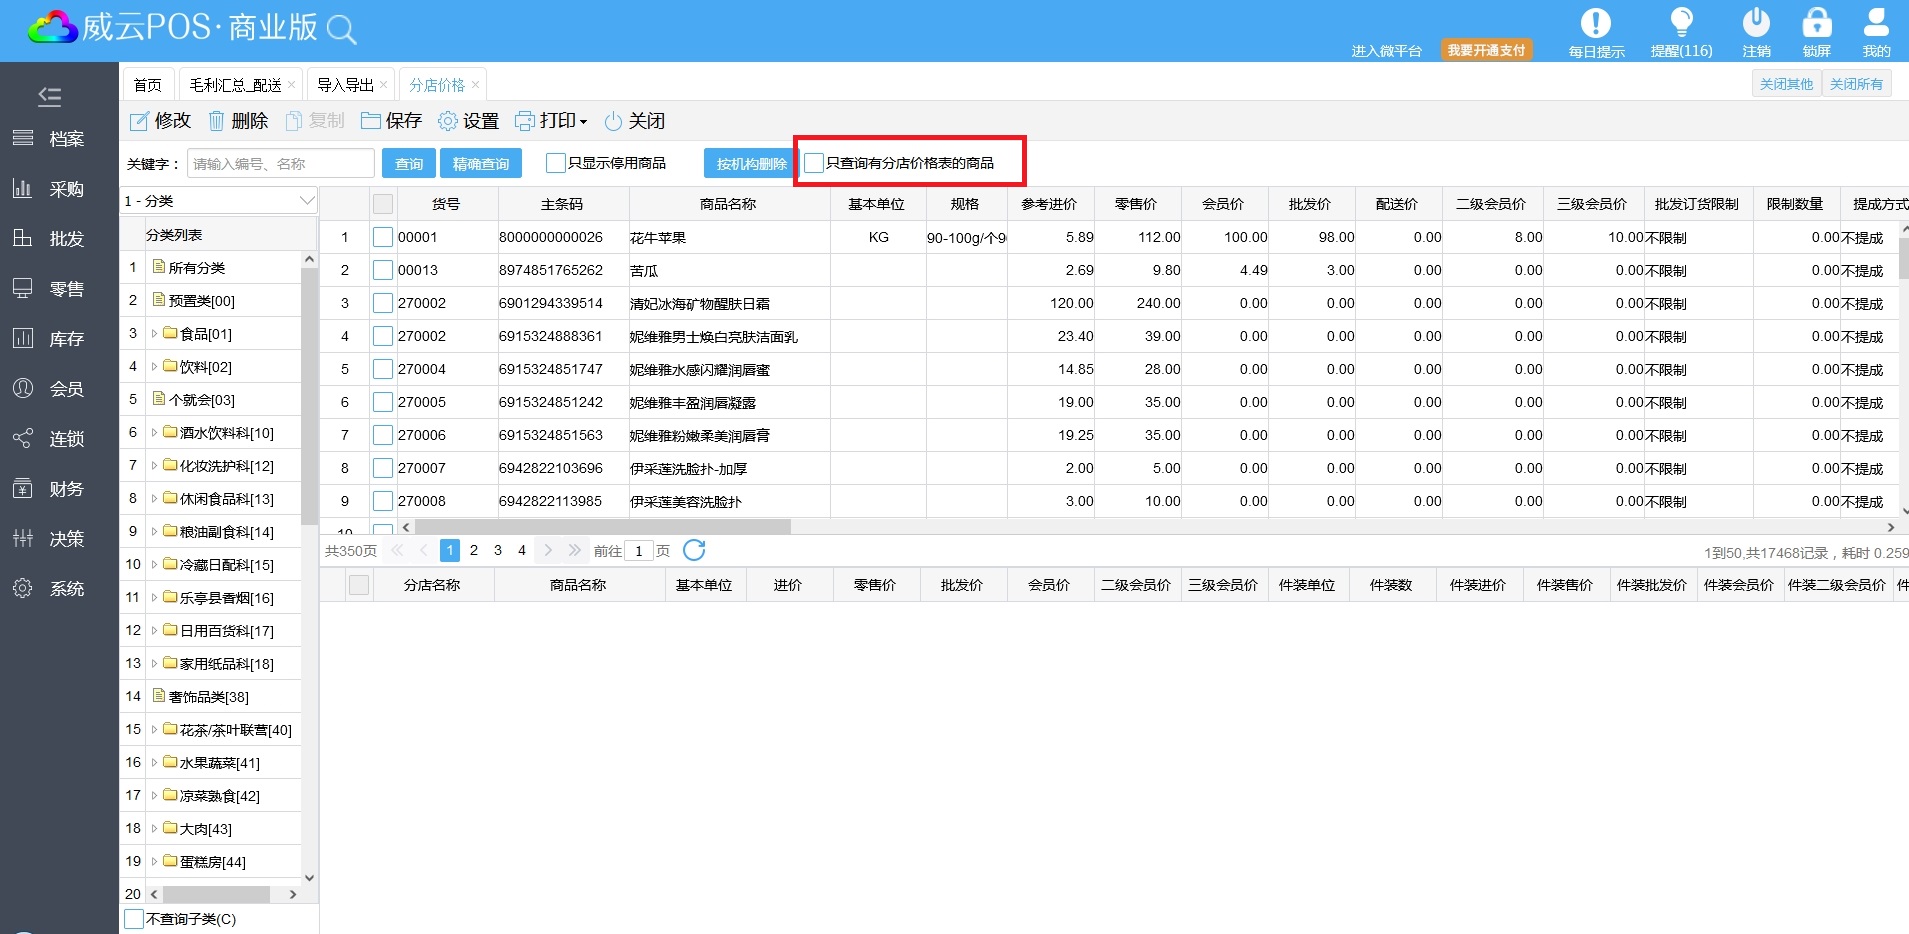Collapse the left sidebar menu icon
1909x934 pixels.
click(x=49, y=96)
